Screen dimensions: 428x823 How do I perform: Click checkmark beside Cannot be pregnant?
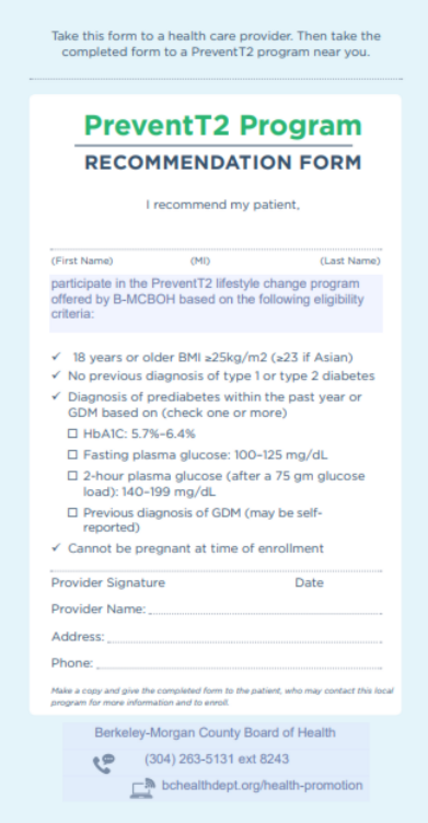[x=56, y=548]
